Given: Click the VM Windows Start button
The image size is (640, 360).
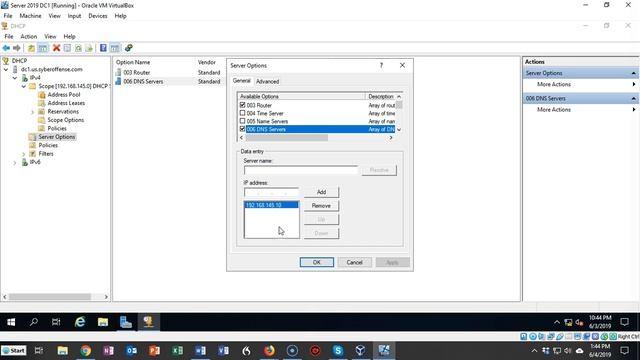Looking at the screenshot, I should pyautogui.click(x=11, y=322).
